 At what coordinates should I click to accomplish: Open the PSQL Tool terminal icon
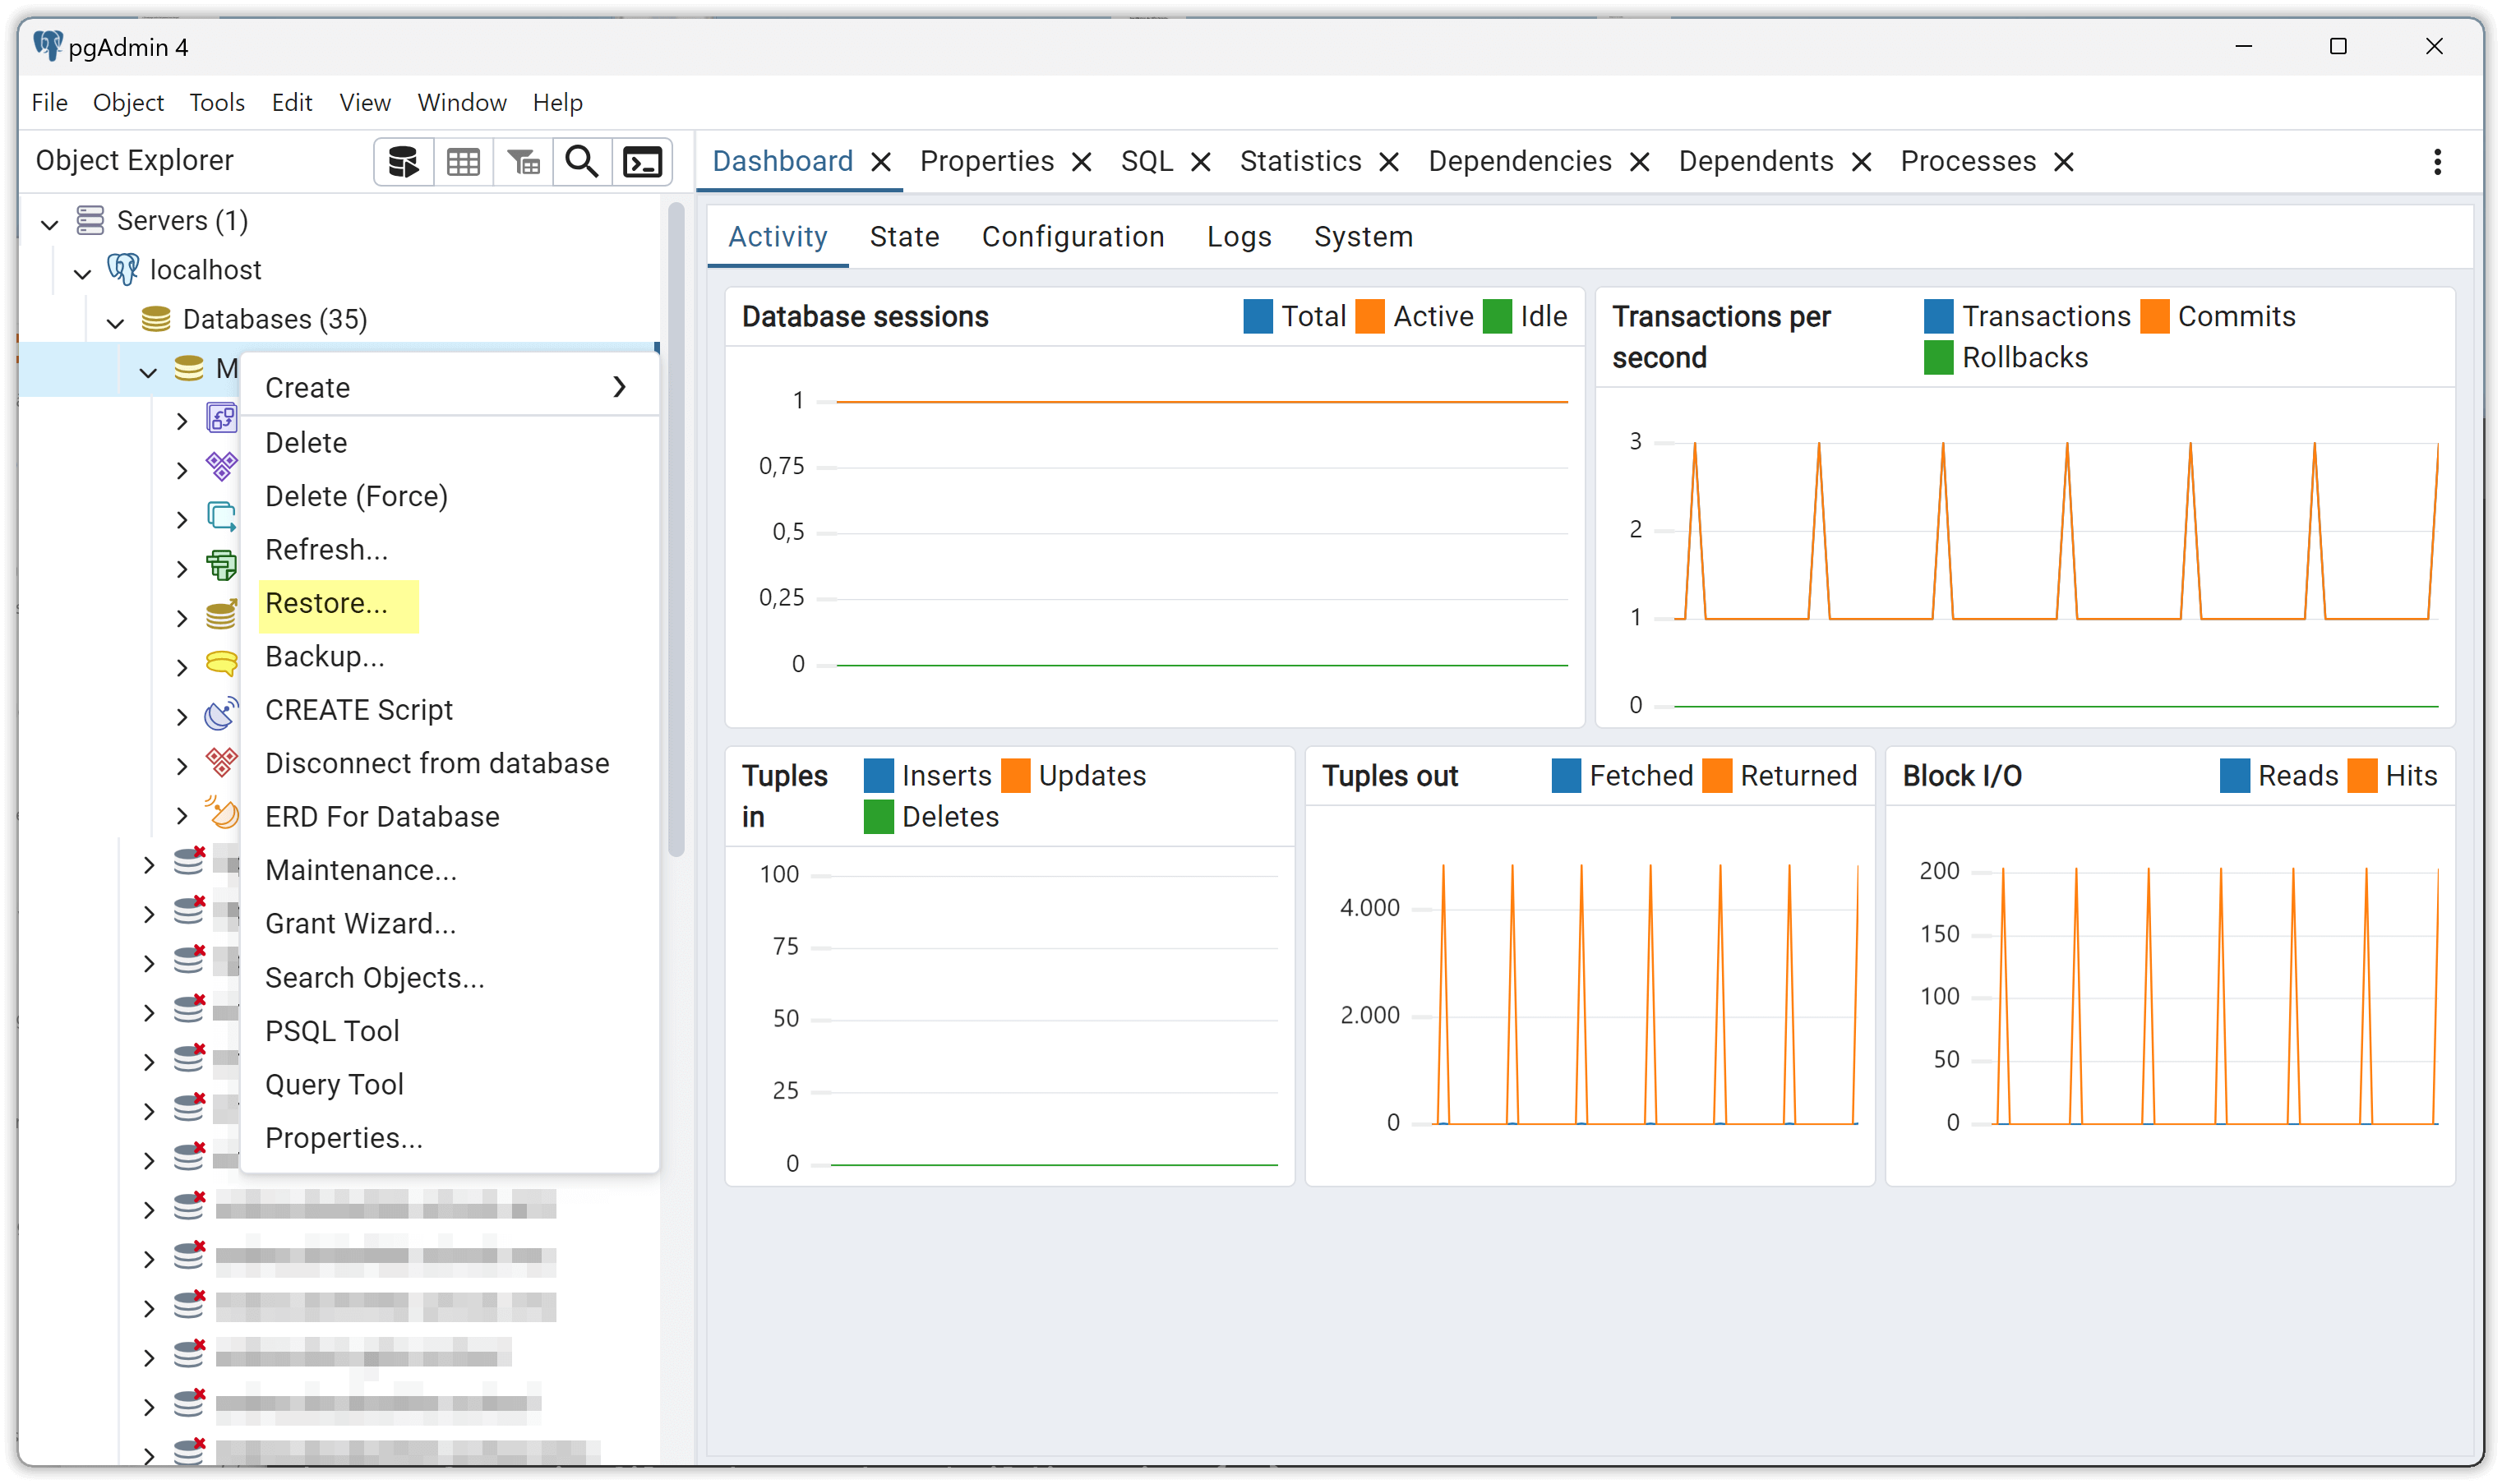click(642, 162)
